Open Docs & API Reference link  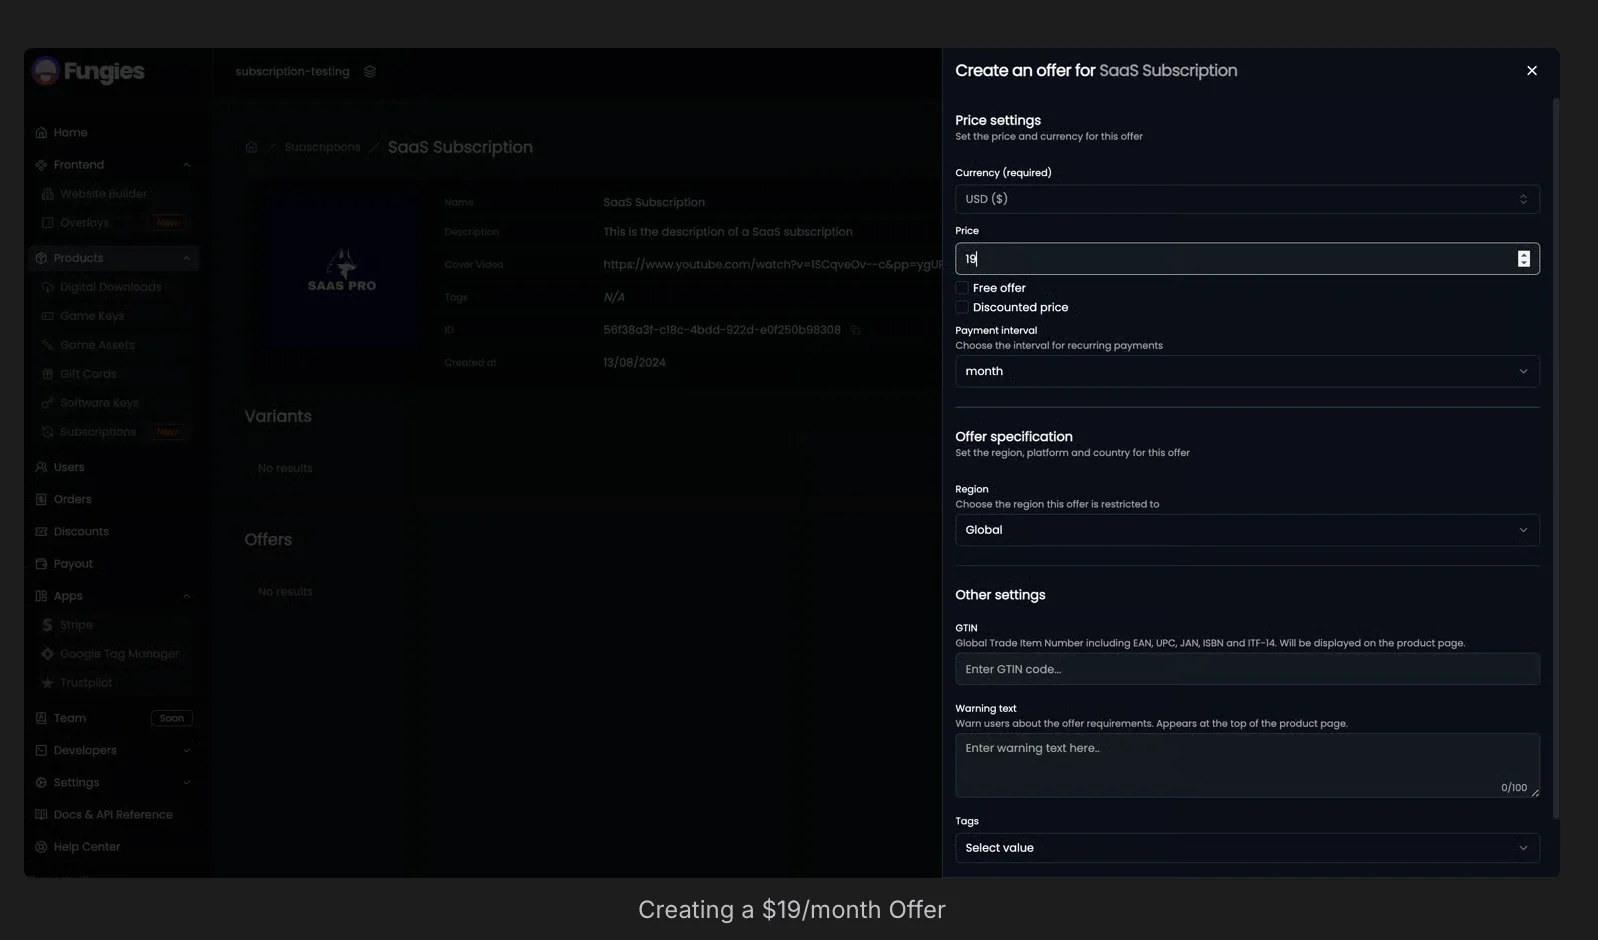pos(112,815)
